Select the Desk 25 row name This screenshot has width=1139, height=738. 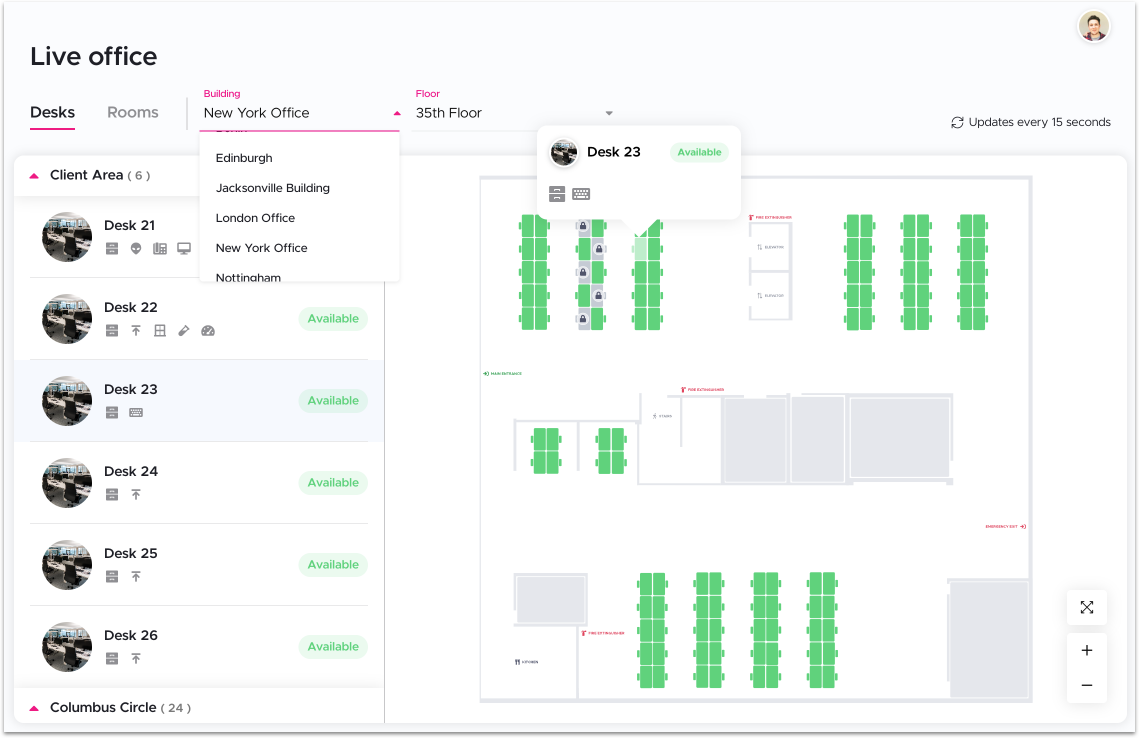click(x=131, y=554)
